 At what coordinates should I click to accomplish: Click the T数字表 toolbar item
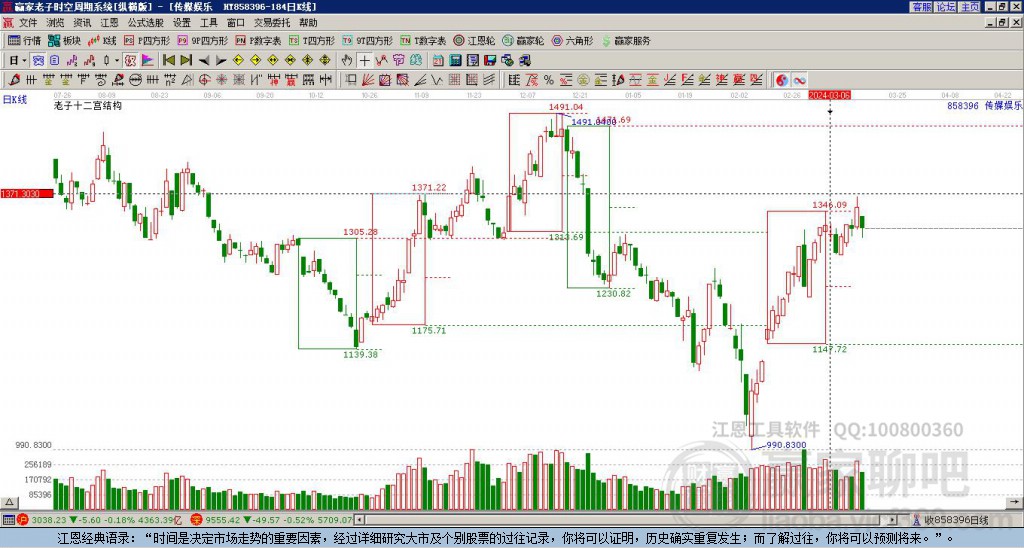[x=423, y=40]
